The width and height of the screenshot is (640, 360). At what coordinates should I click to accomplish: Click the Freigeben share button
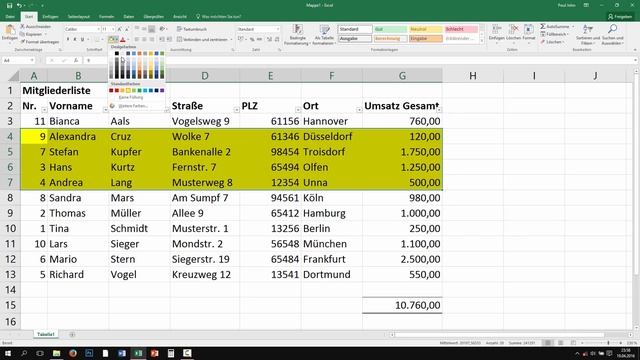click(620, 17)
